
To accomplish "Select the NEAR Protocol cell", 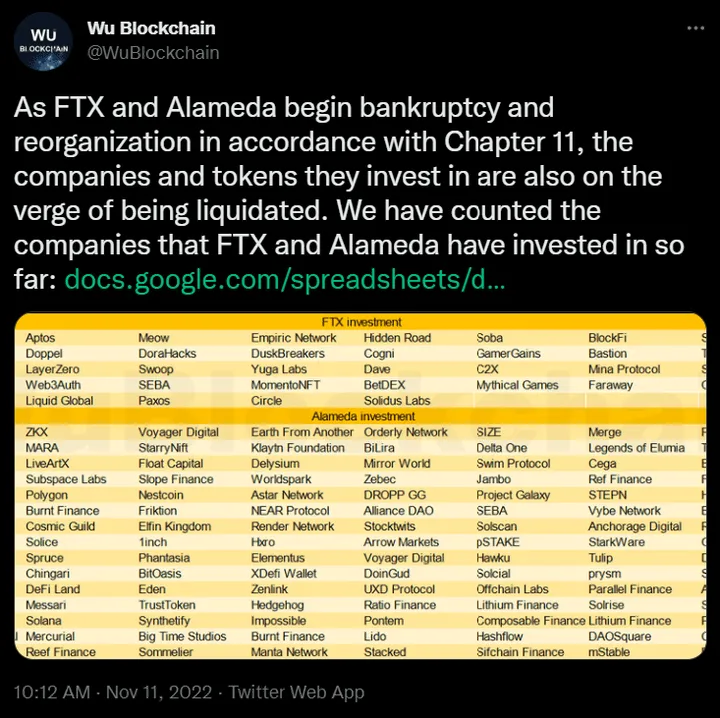I will tap(290, 511).
